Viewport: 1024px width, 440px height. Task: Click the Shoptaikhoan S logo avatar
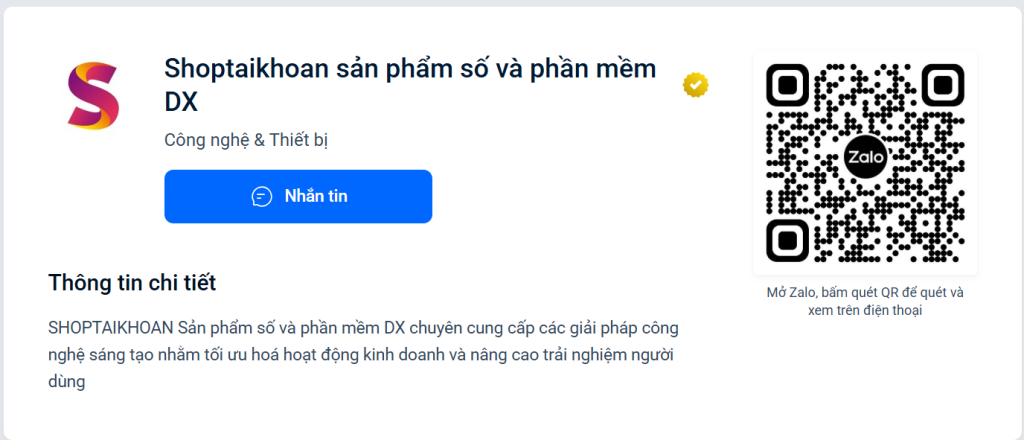93,96
